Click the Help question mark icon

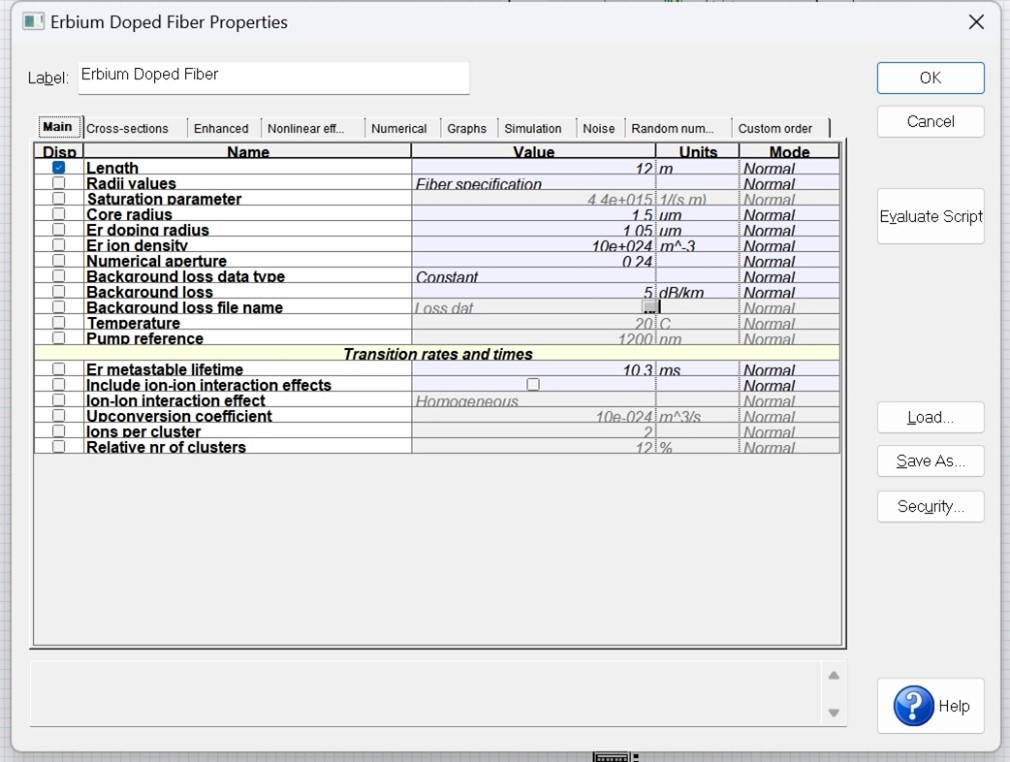click(x=913, y=706)
